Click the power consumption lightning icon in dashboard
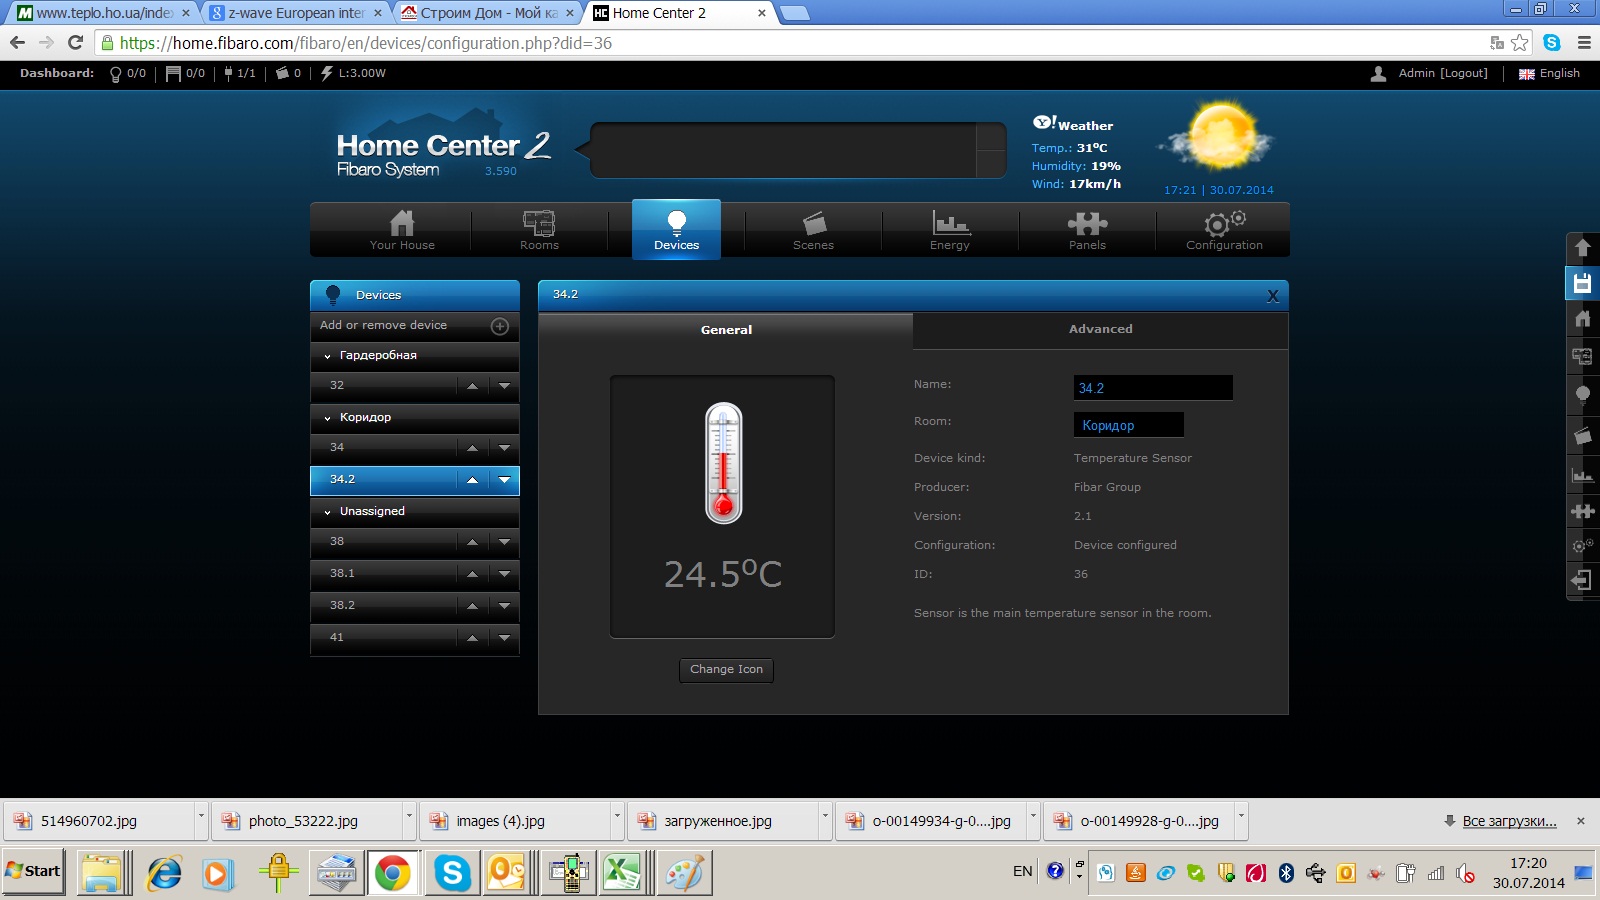Screen dimensions: 1600x900 pos(326,73)
